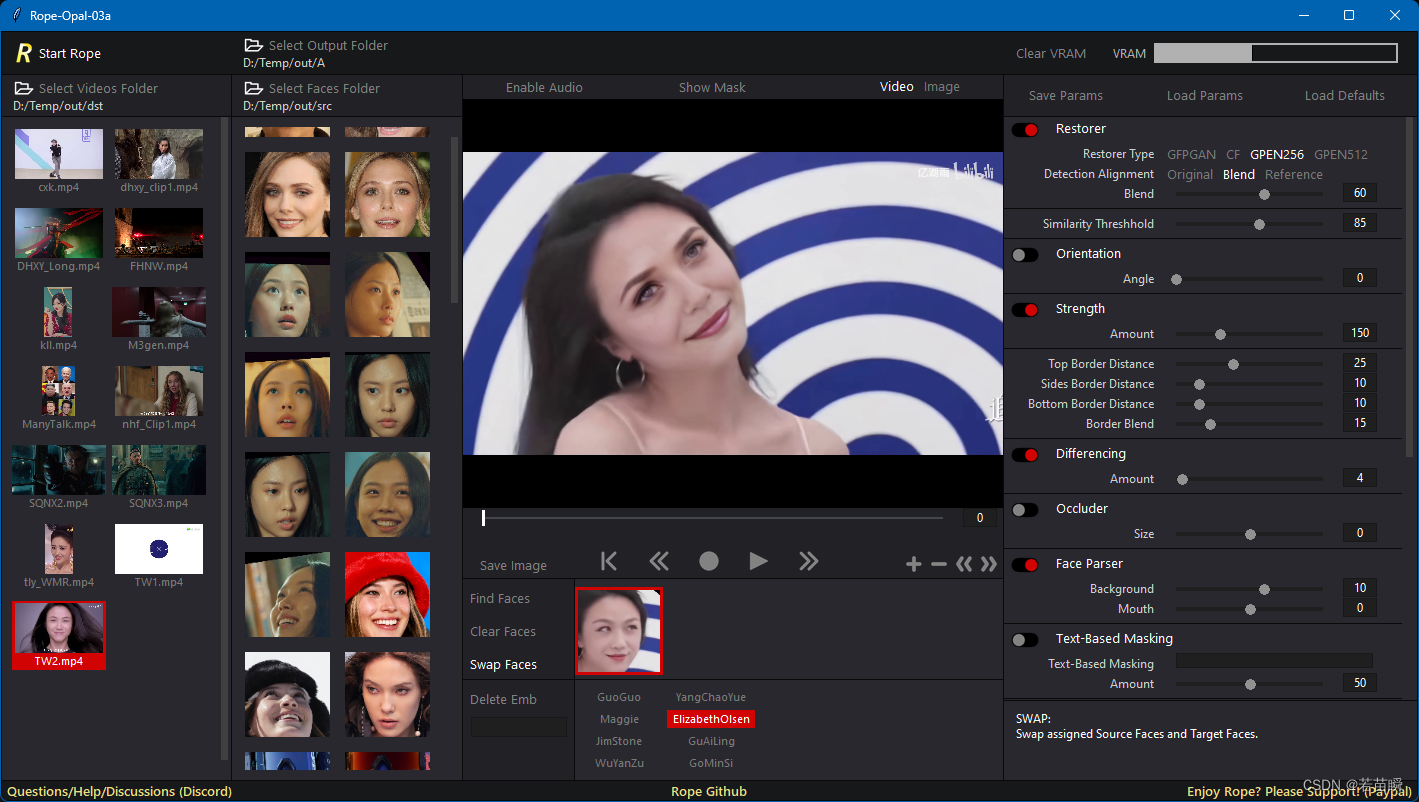Toggle the Face Parser switch
Image resolution: width=1419 pixels, height=802 pixels.
(1025, 564)
